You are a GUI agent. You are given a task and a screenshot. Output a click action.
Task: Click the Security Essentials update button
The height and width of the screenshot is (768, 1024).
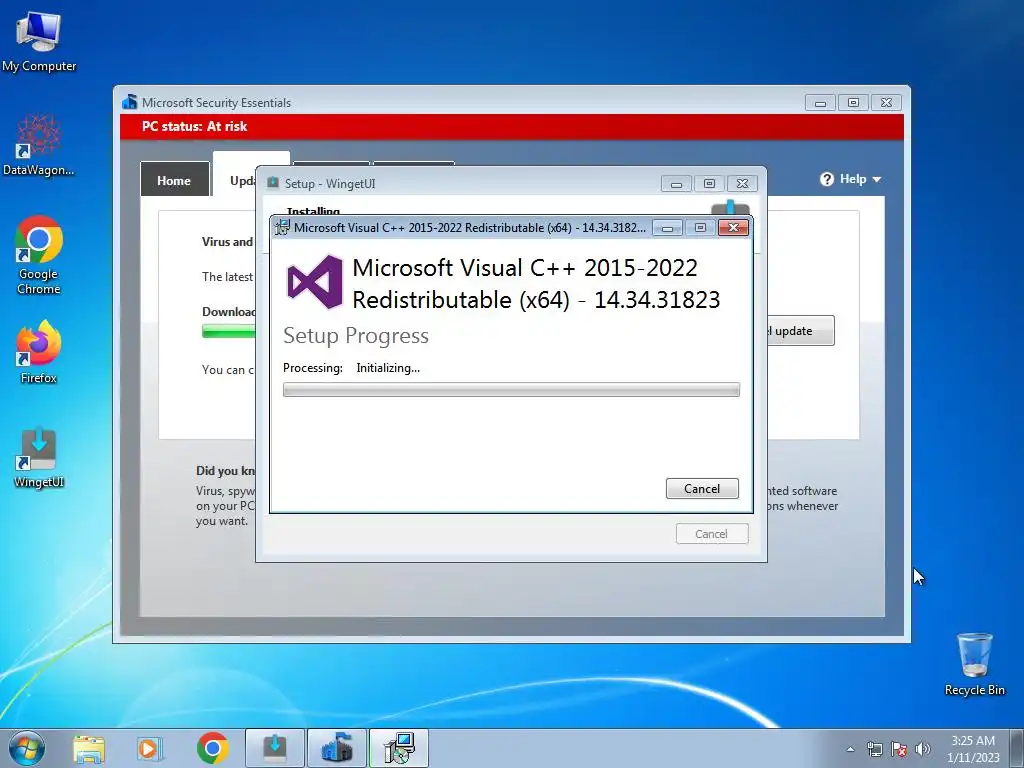click(x=801, y=330)
